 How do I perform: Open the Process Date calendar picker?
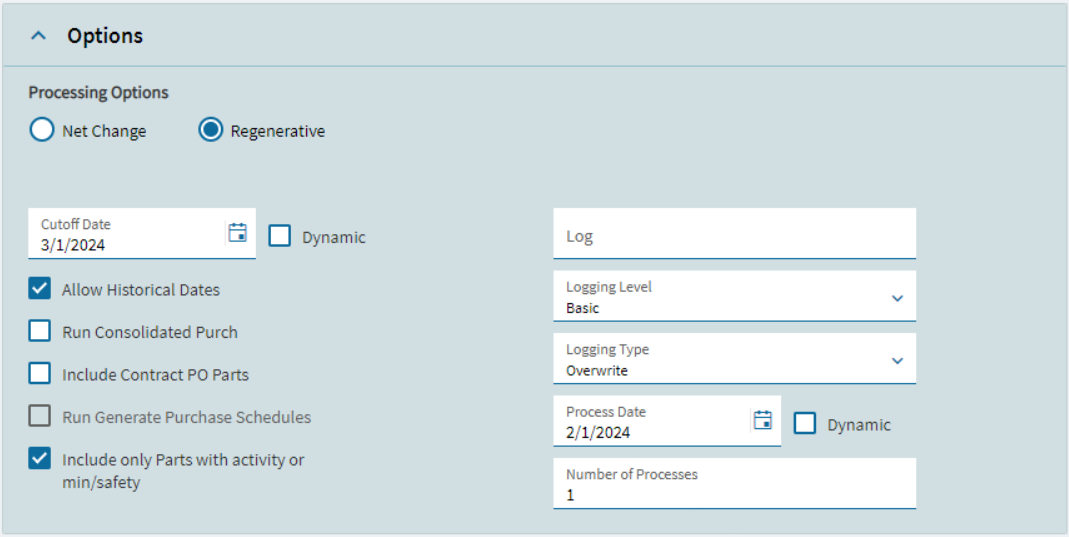coord(763,420)
